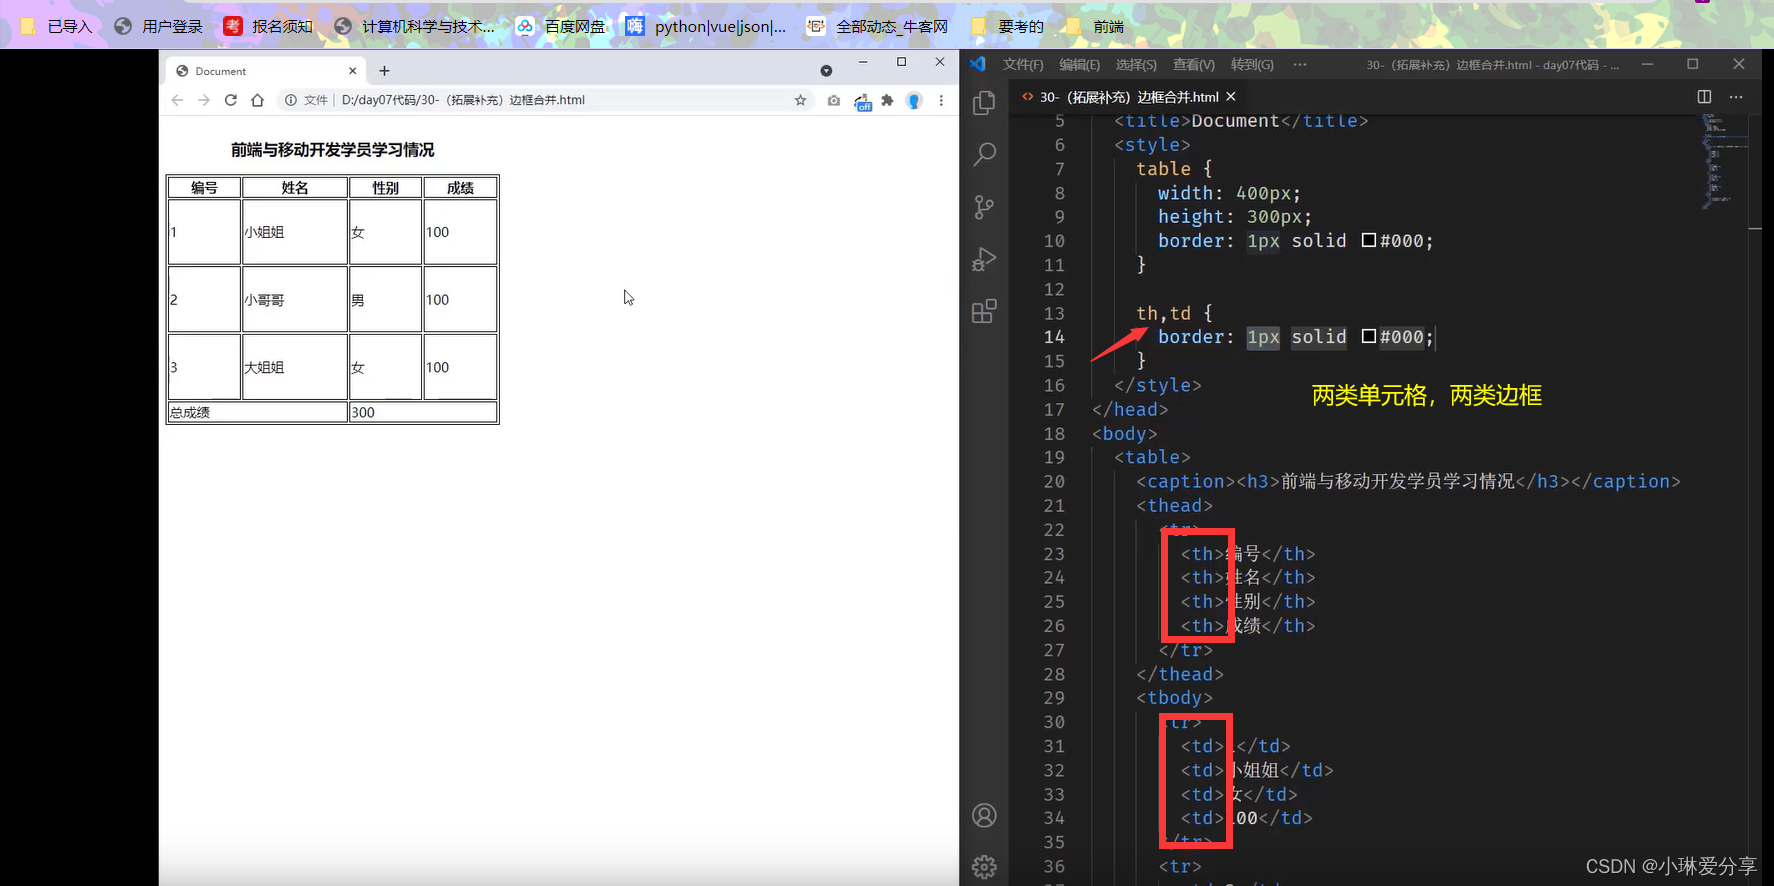Click the 小姐姐 table cell

pyautogui.click(x=295, y=232)
